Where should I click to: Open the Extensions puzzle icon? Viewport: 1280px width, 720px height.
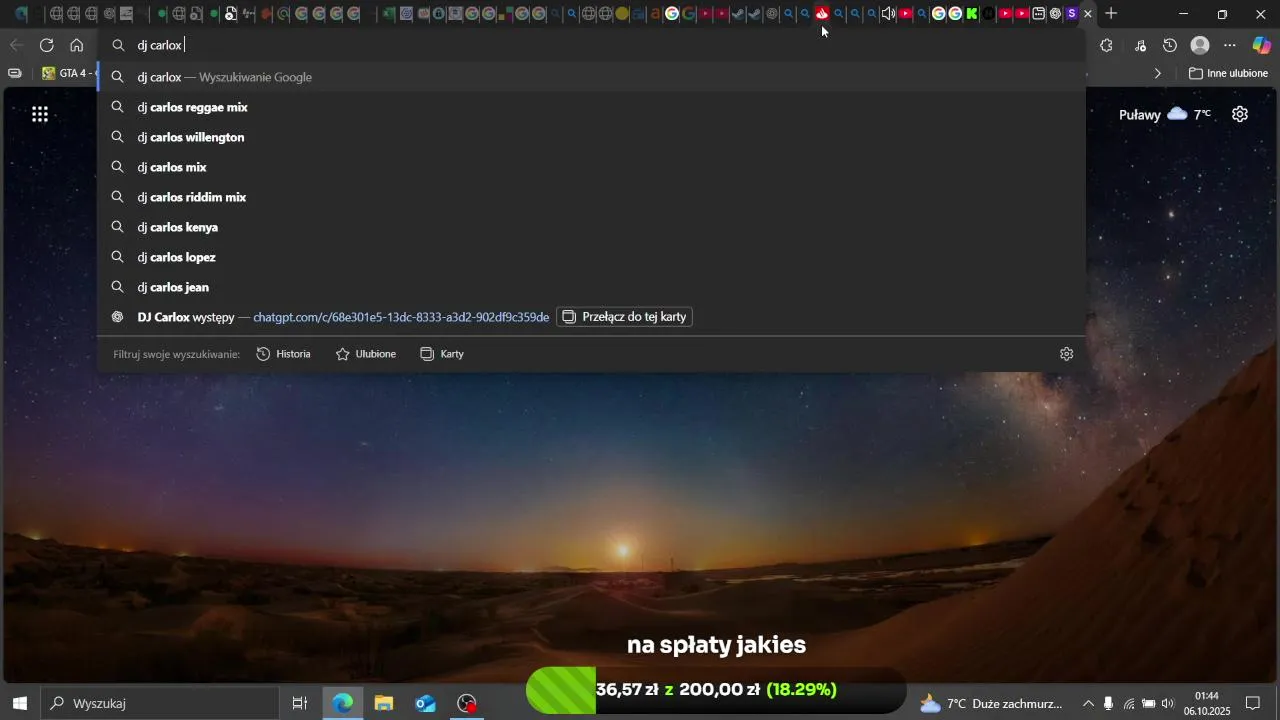click(1106, 45)
